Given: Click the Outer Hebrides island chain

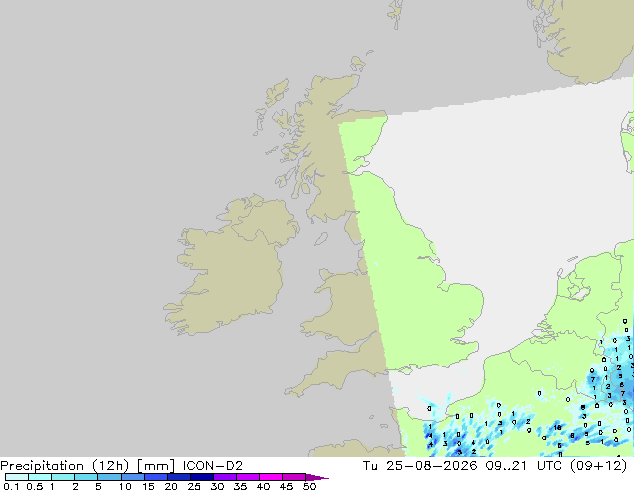Looking at the screenshot, I should [x=269, y=107].
